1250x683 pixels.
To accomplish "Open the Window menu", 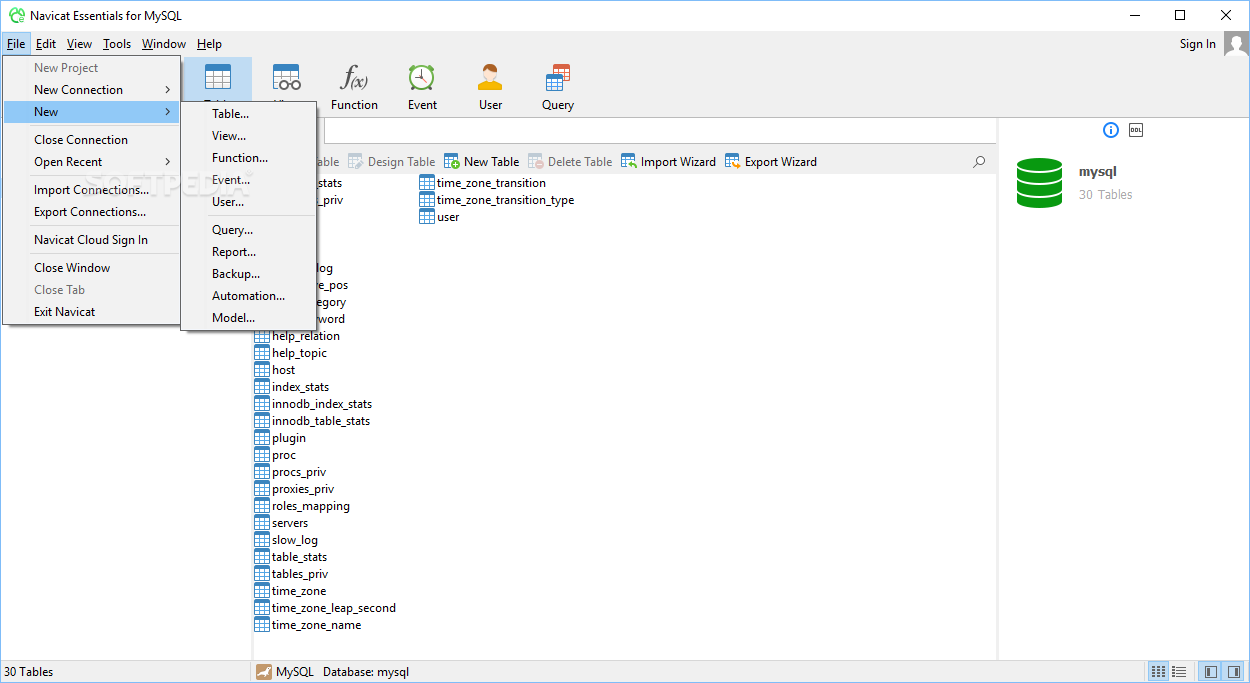I will (164, 44).
